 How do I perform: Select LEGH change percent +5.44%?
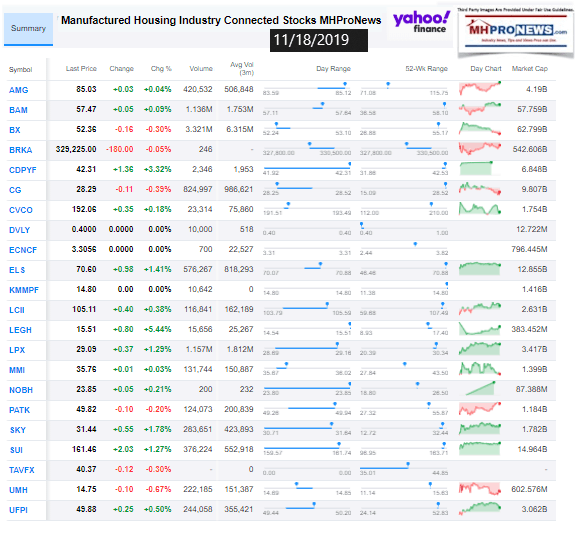tap(157, 329)
